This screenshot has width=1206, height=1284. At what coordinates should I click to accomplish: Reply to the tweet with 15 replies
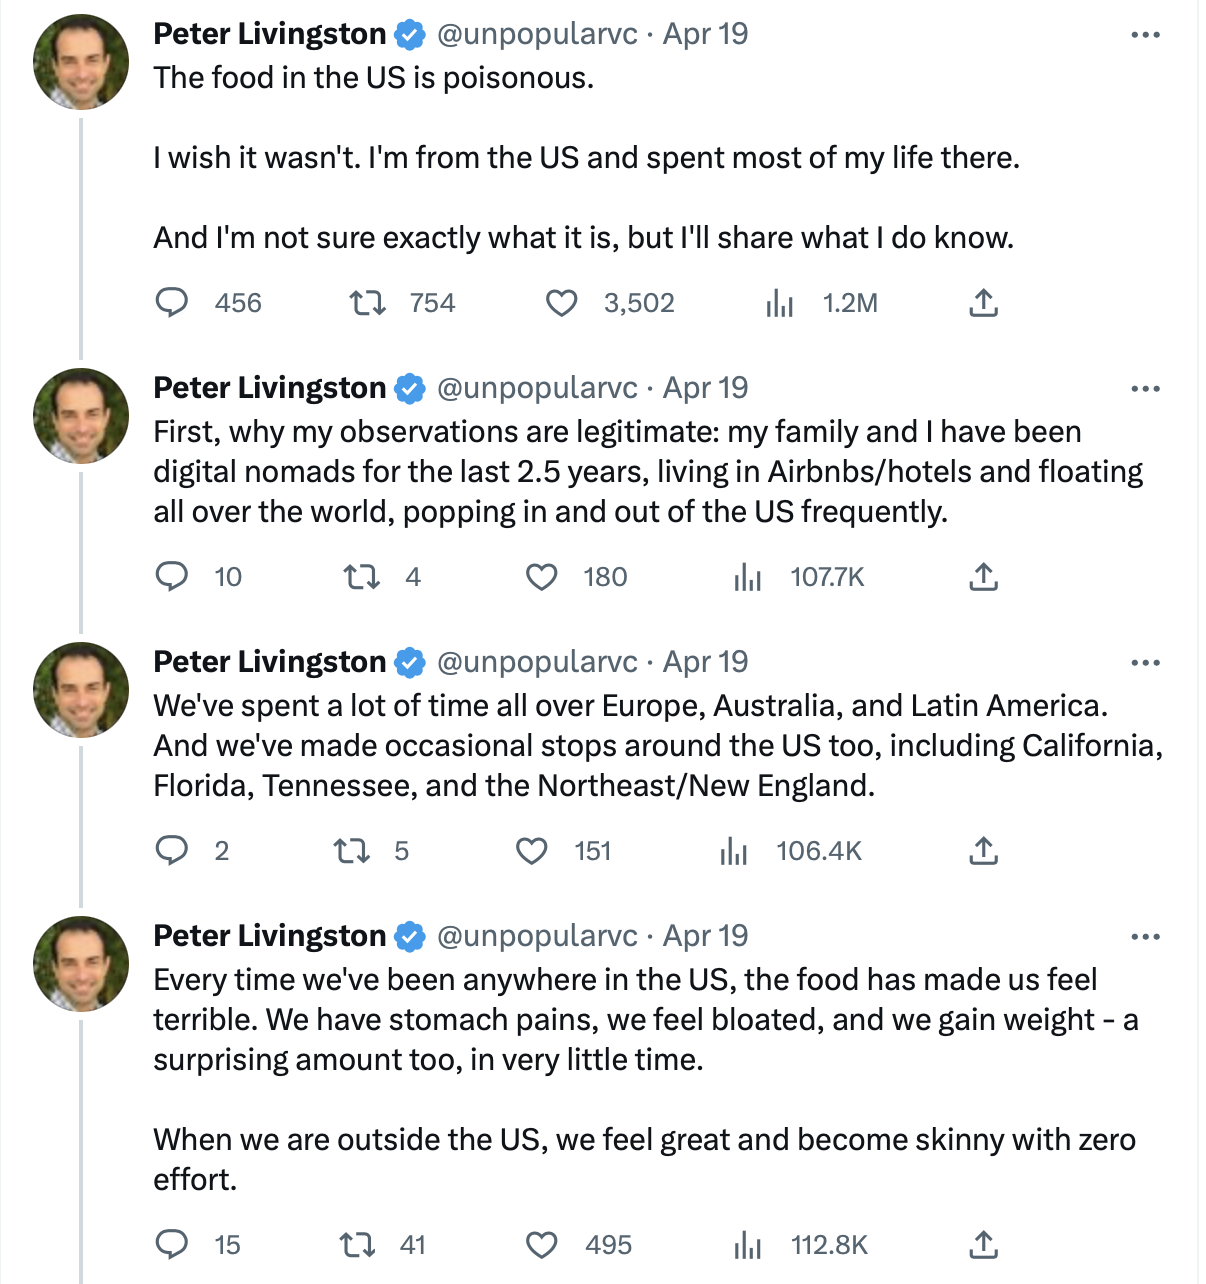click(172, 1244)
